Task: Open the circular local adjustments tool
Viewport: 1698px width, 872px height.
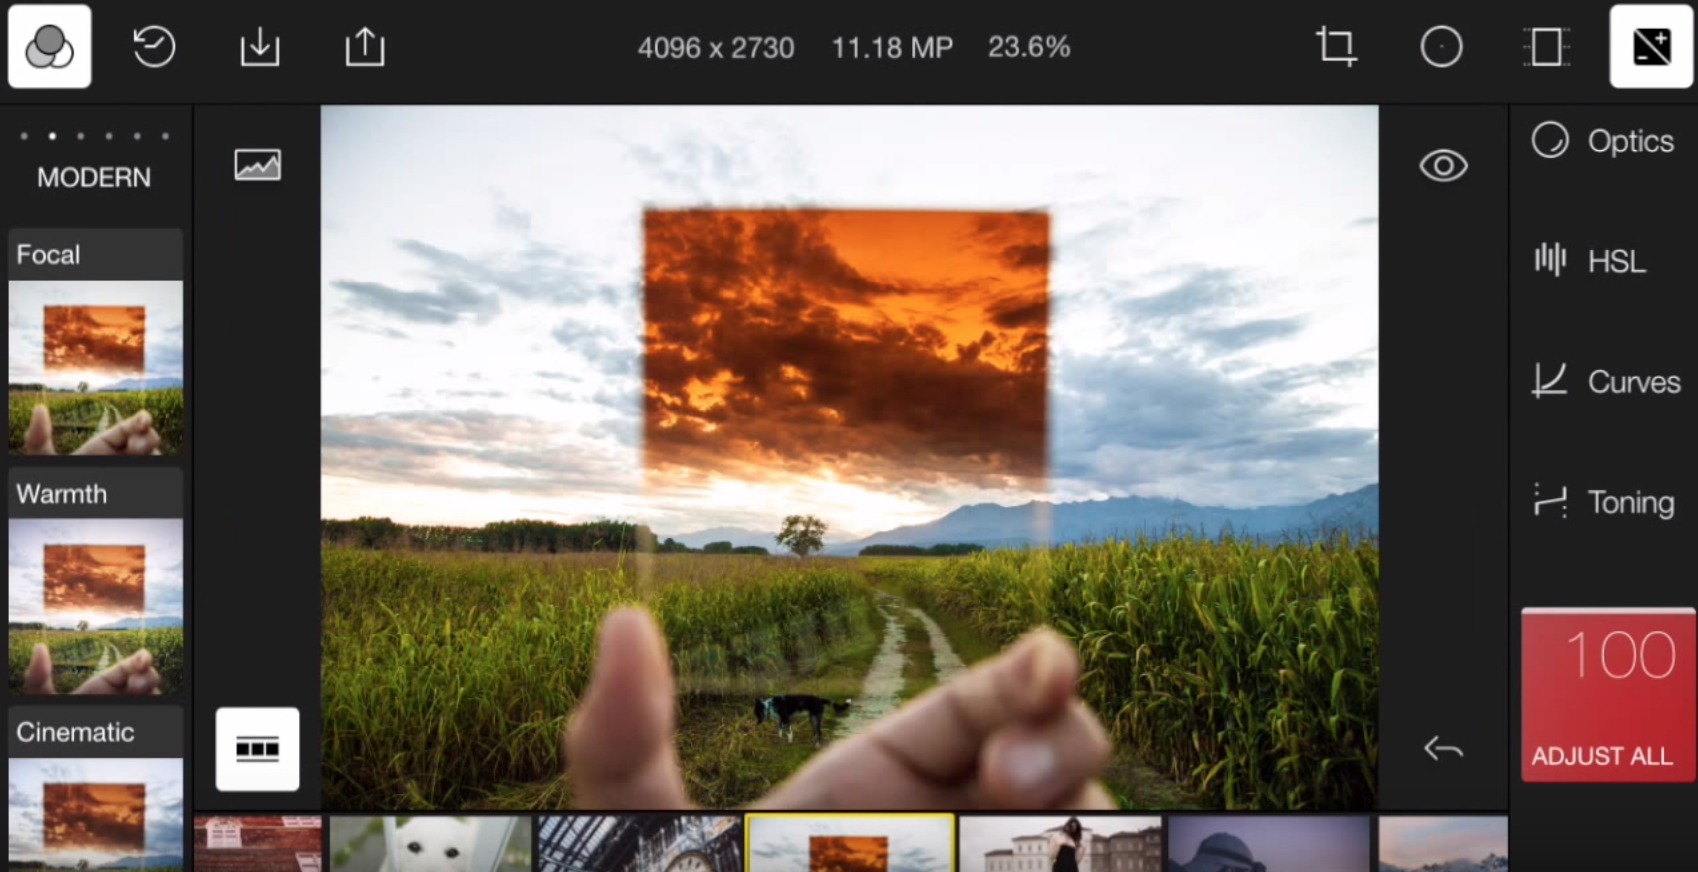Action: (1441, 47)
